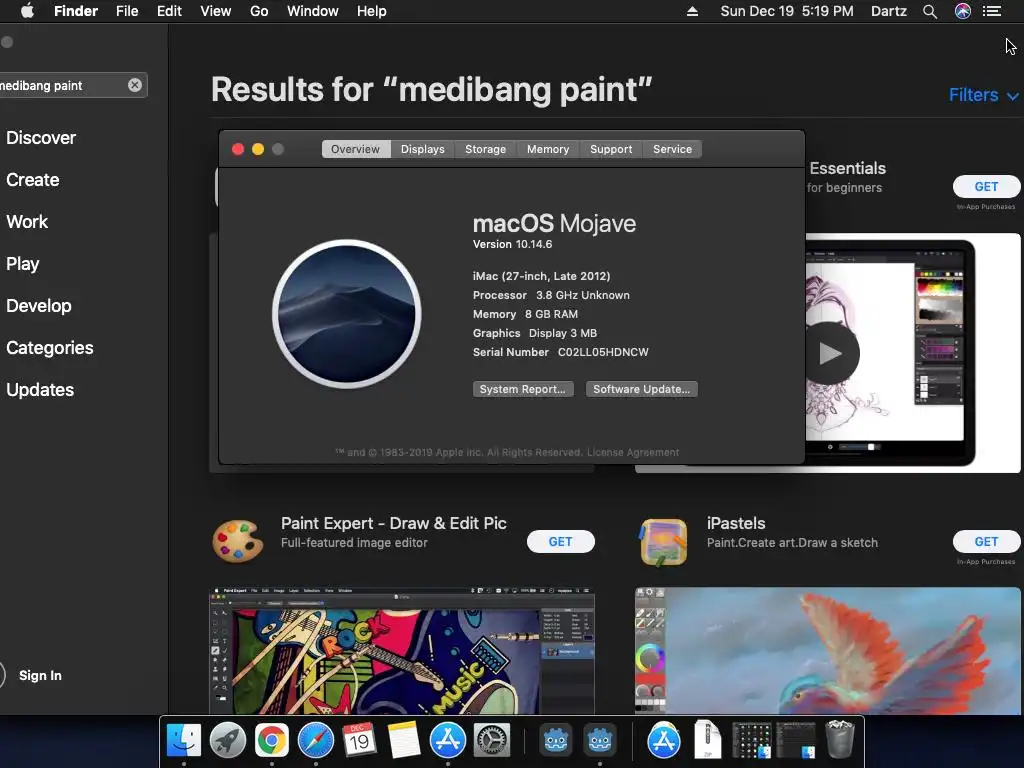Open Calendar showing 19 in Dock

pyautogui.click(x=359, y=741)
